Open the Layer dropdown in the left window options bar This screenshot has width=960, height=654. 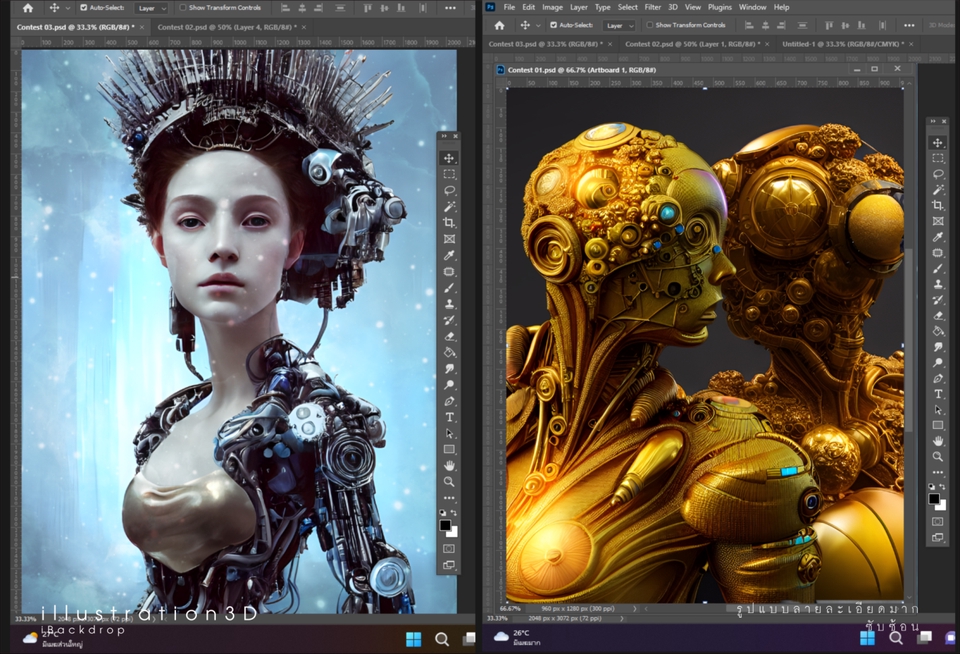(152, 8)
